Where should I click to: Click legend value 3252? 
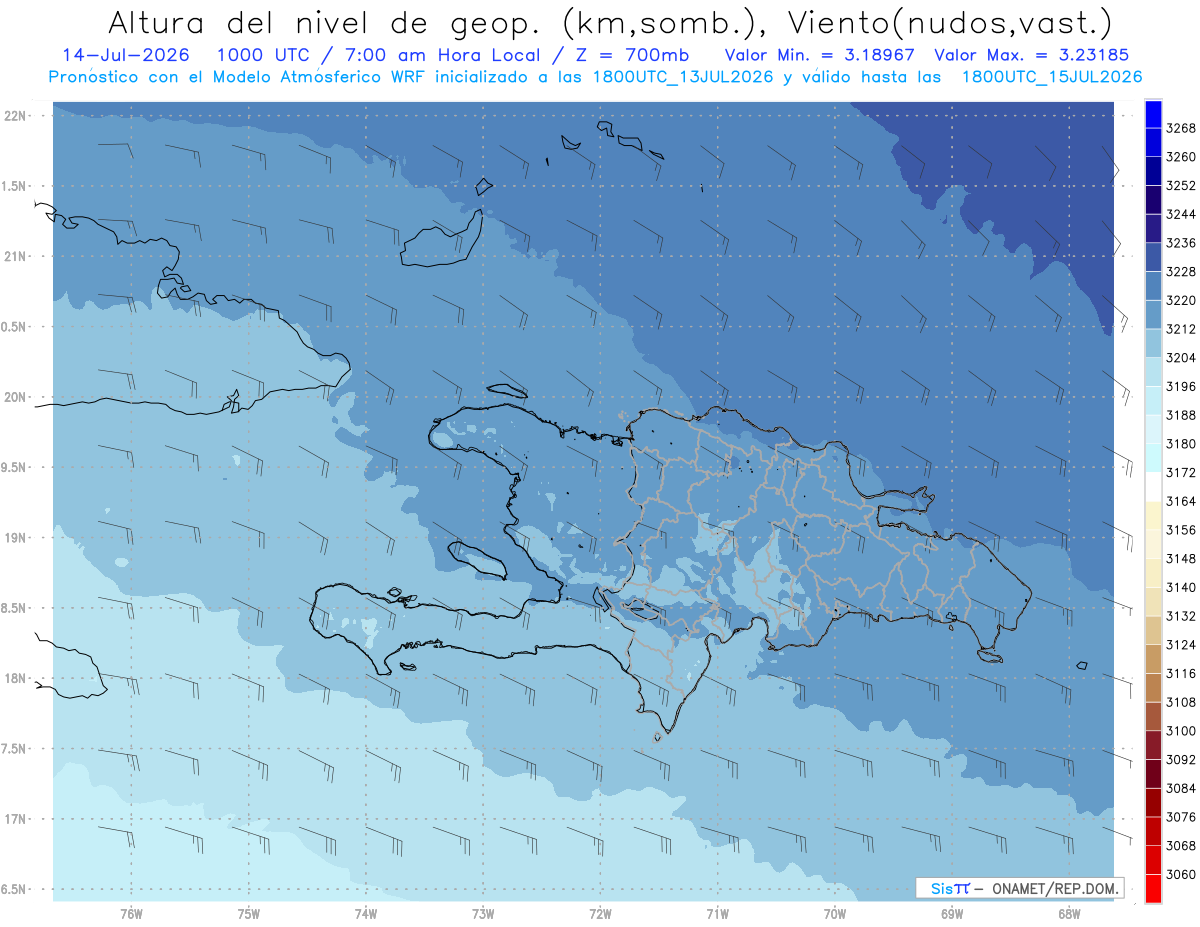tap(1180, 186)
